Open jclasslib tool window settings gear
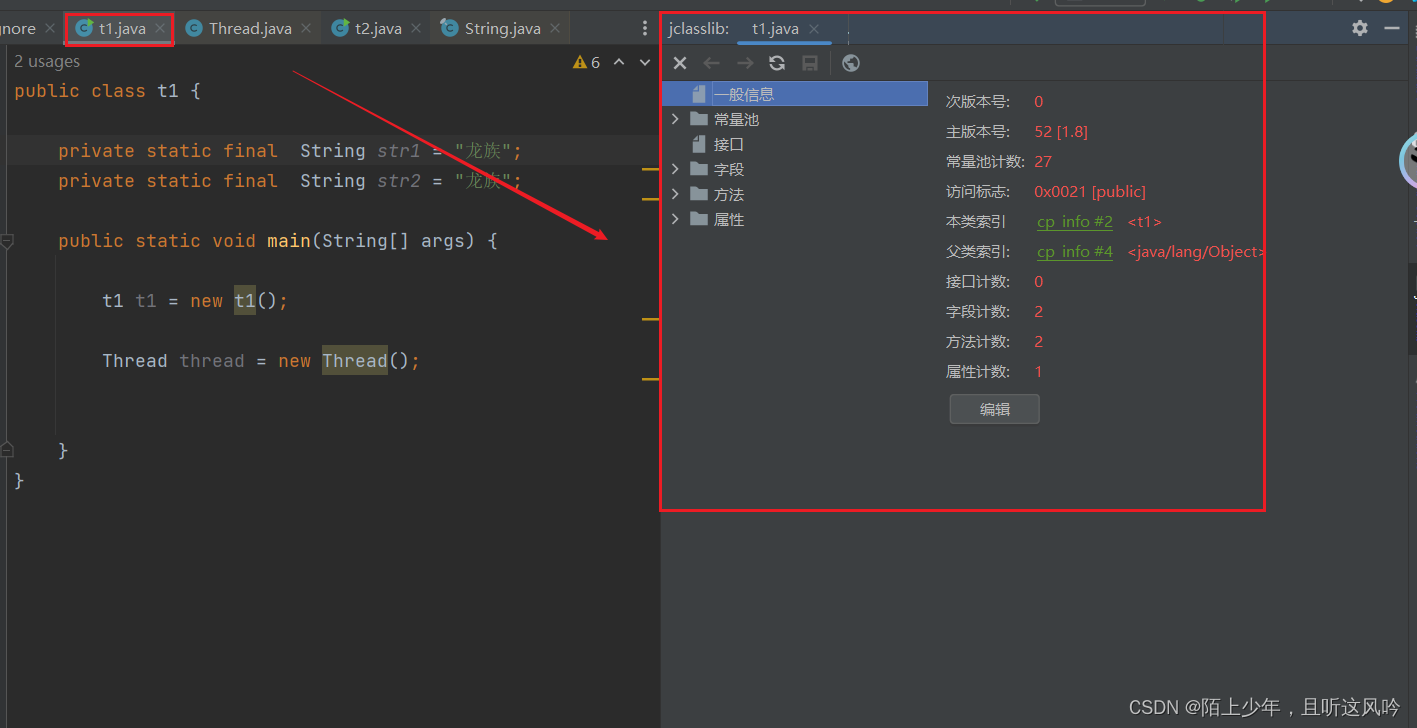Viewport: 1417px width, 728px height. pyautogui.click(x=1360, y=28)
